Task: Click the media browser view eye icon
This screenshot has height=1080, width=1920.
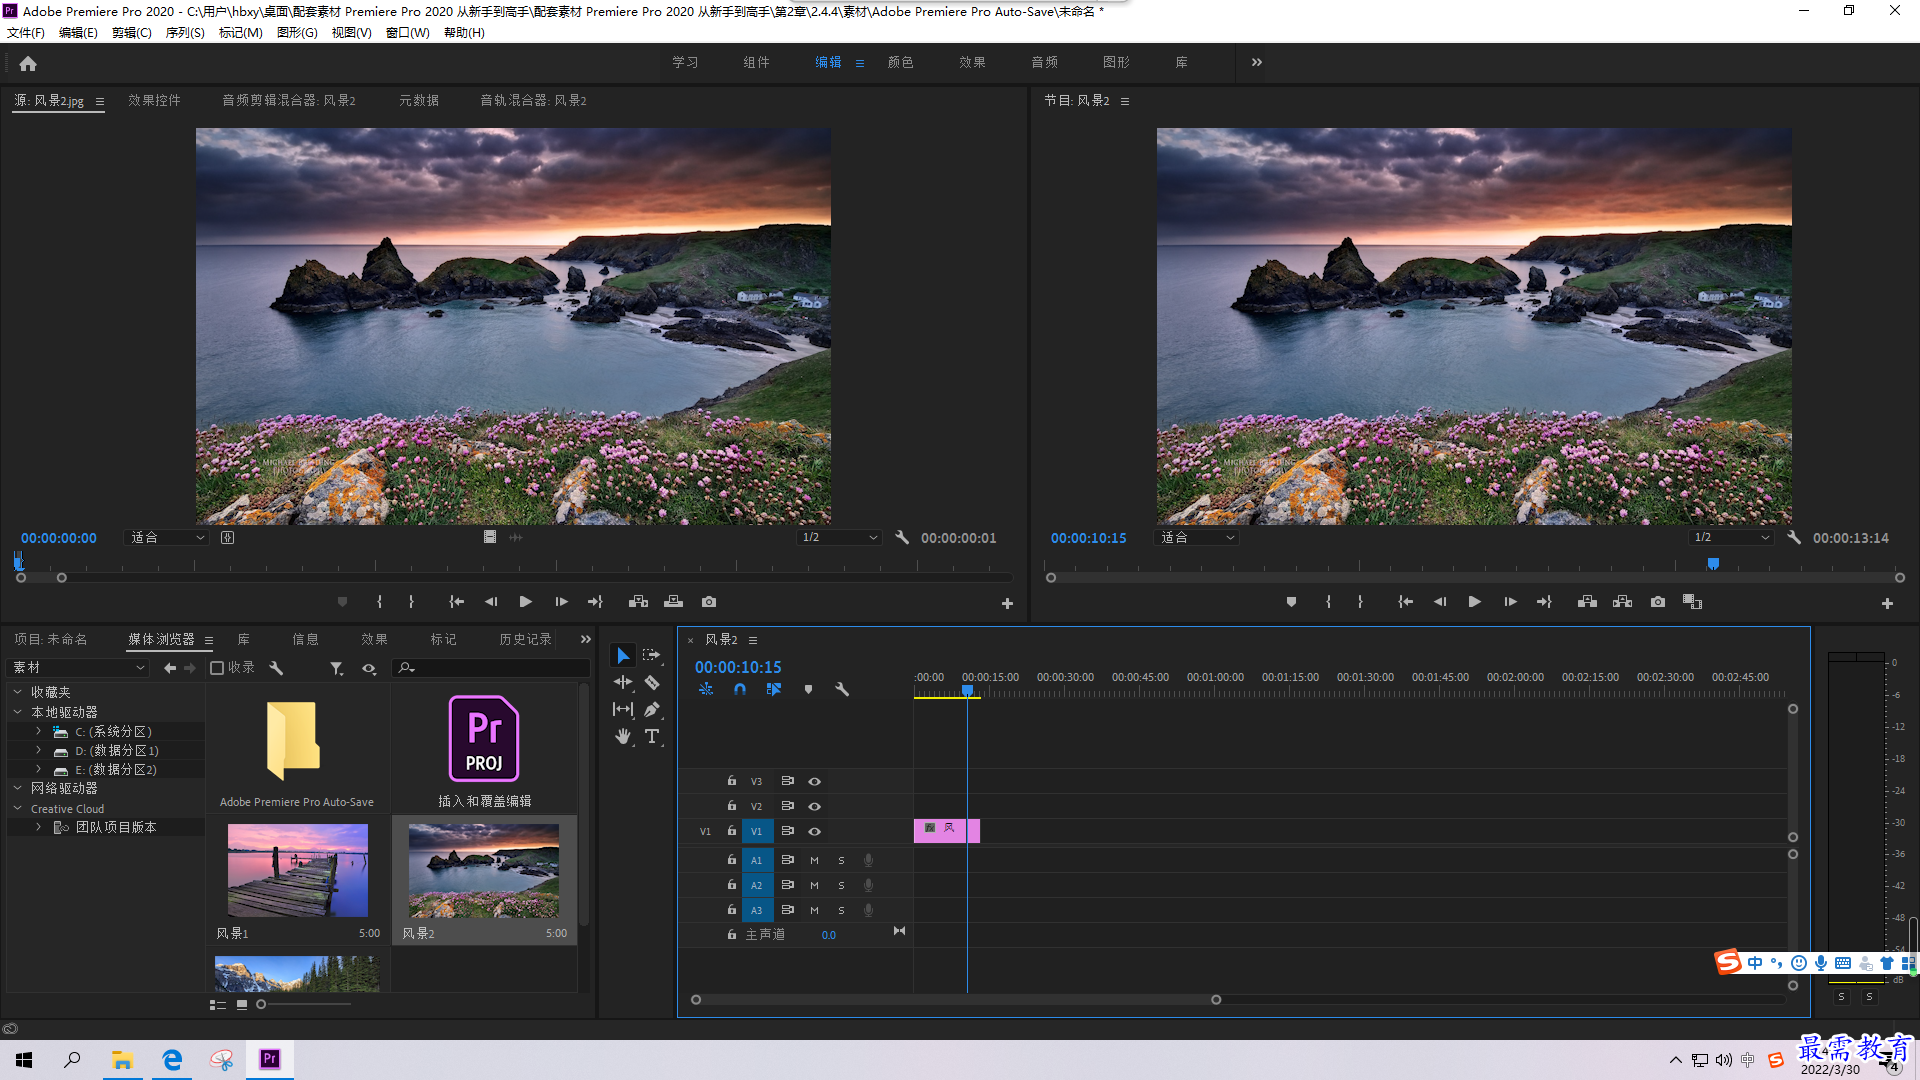Action: coord(369,668)
